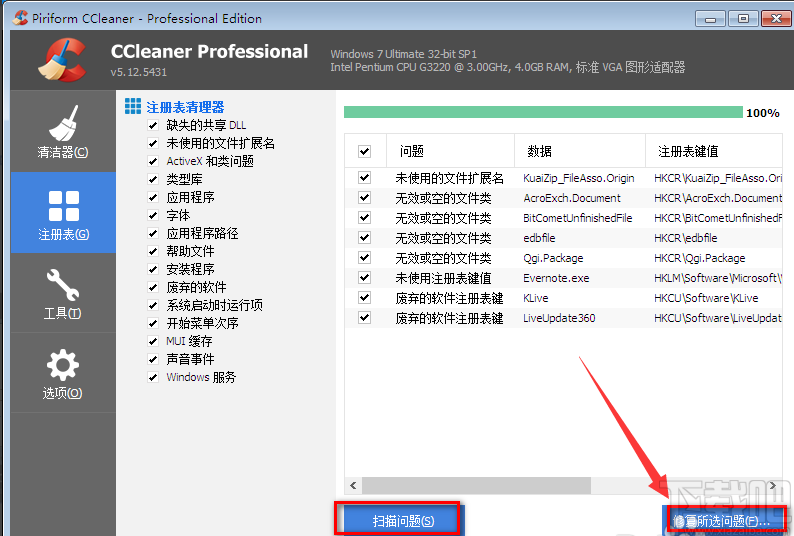Toggle 系统启动时运行项 checkbox

153,305
